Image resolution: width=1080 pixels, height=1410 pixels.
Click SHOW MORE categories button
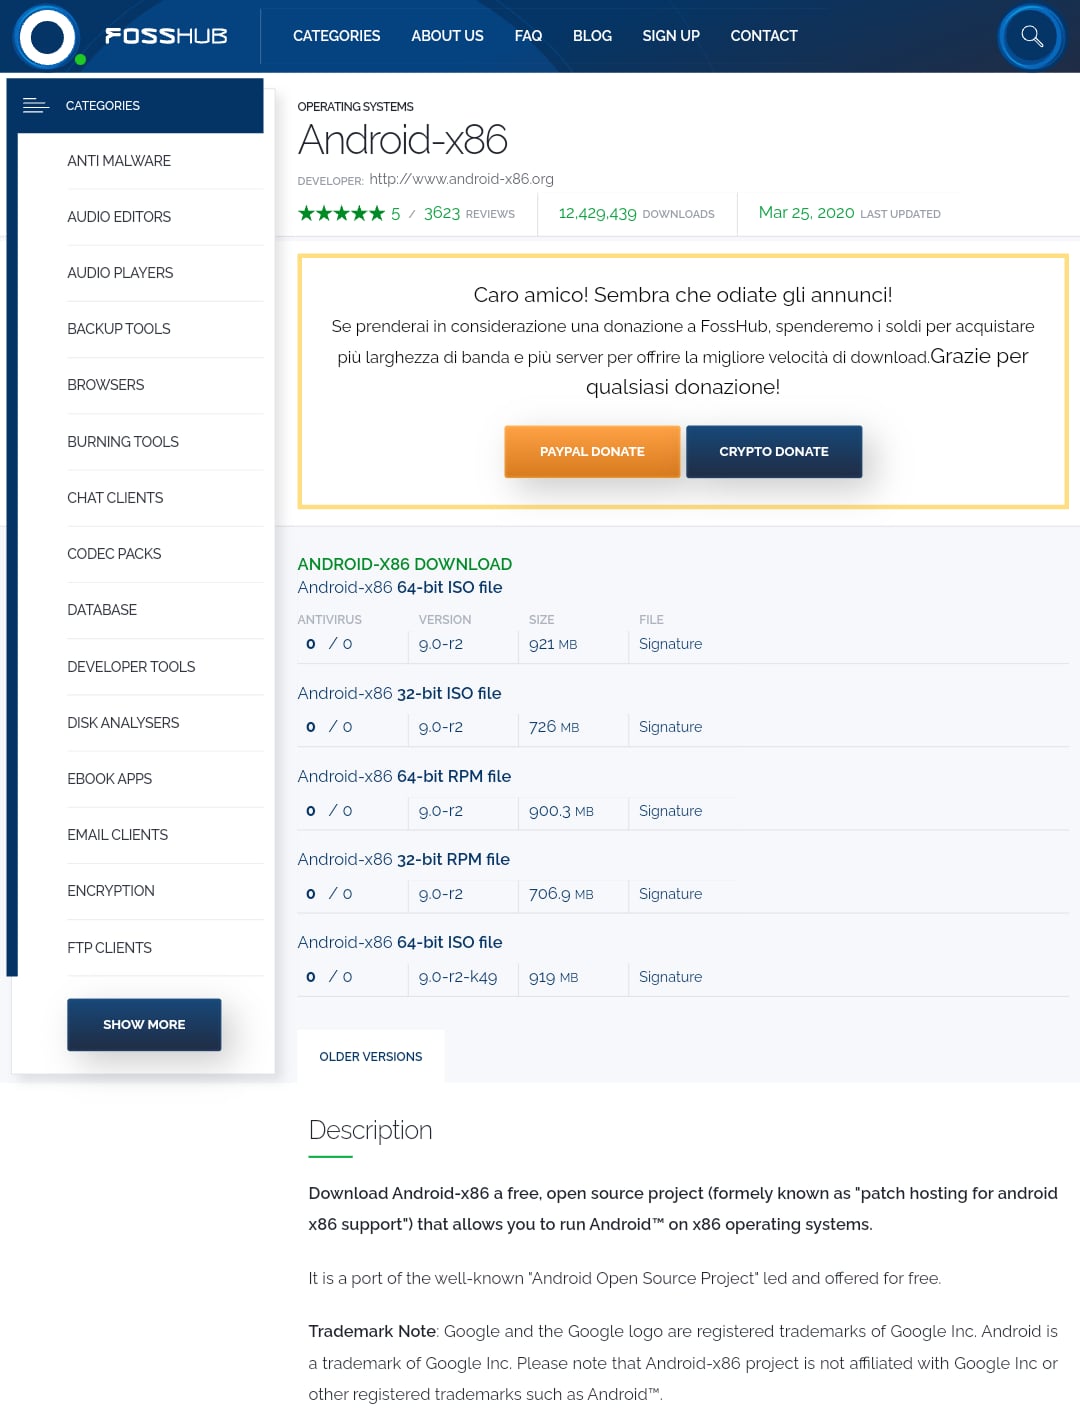pyautogui.click(x=144, y=1025)
